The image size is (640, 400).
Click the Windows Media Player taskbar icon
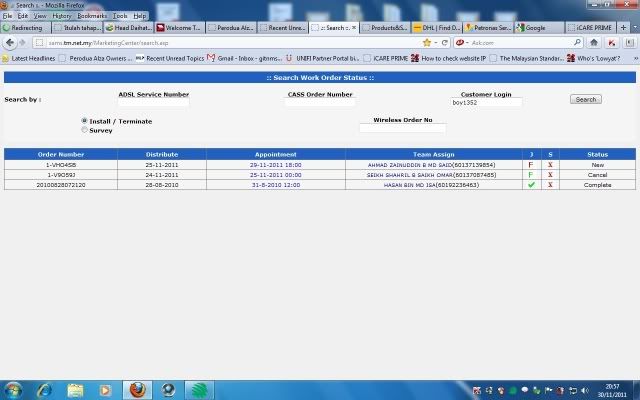[x=107, y=389]
